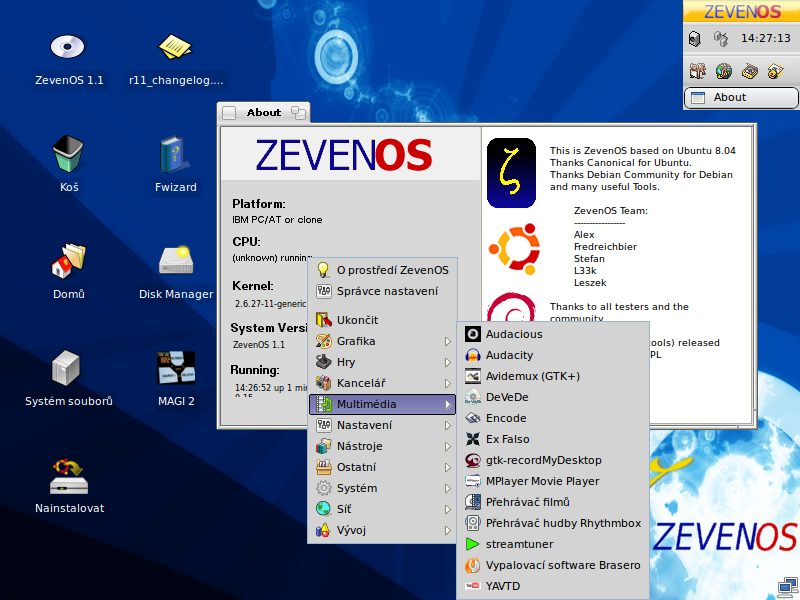
Task: Open Správce nastavení from the menu
Action: pyautogui.click(x=382, y=291)
